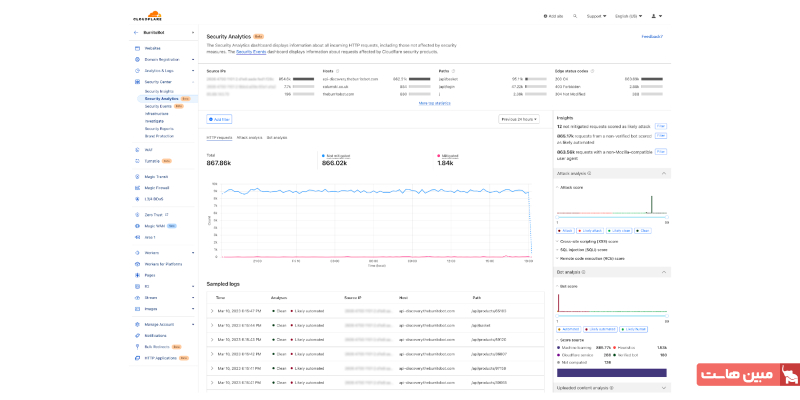Switch to the Bot analysis tab
Viewport: 800px width, 400px height.
277,138
